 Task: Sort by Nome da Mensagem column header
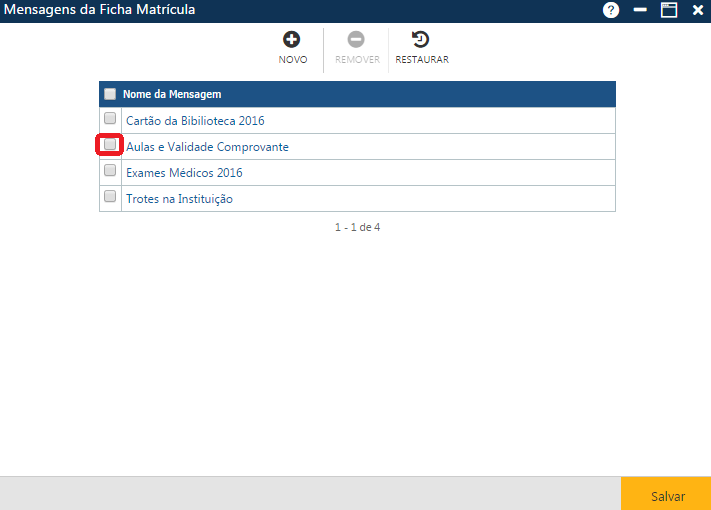click(x=172, y=94)
